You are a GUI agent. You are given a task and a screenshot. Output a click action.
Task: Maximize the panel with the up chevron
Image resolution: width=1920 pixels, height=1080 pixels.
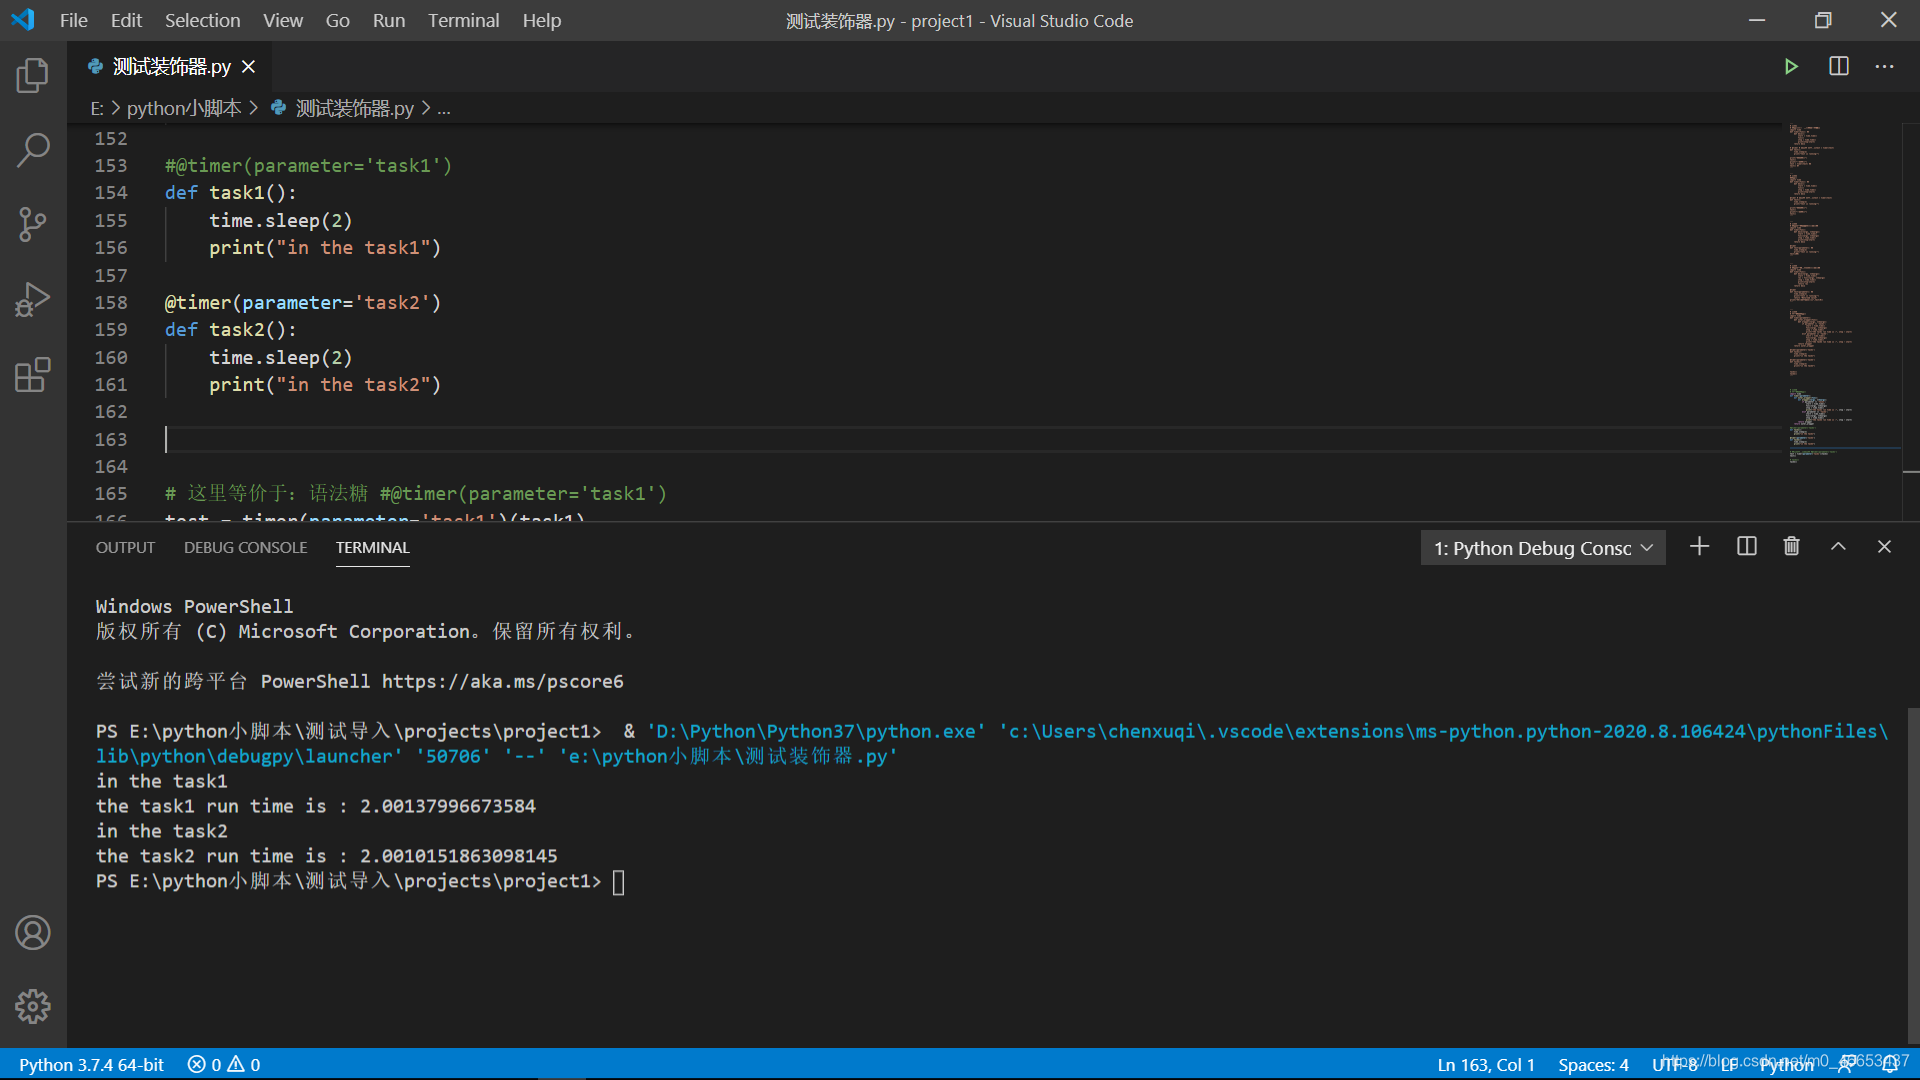pyautogui.click(x=1838, y=547)
